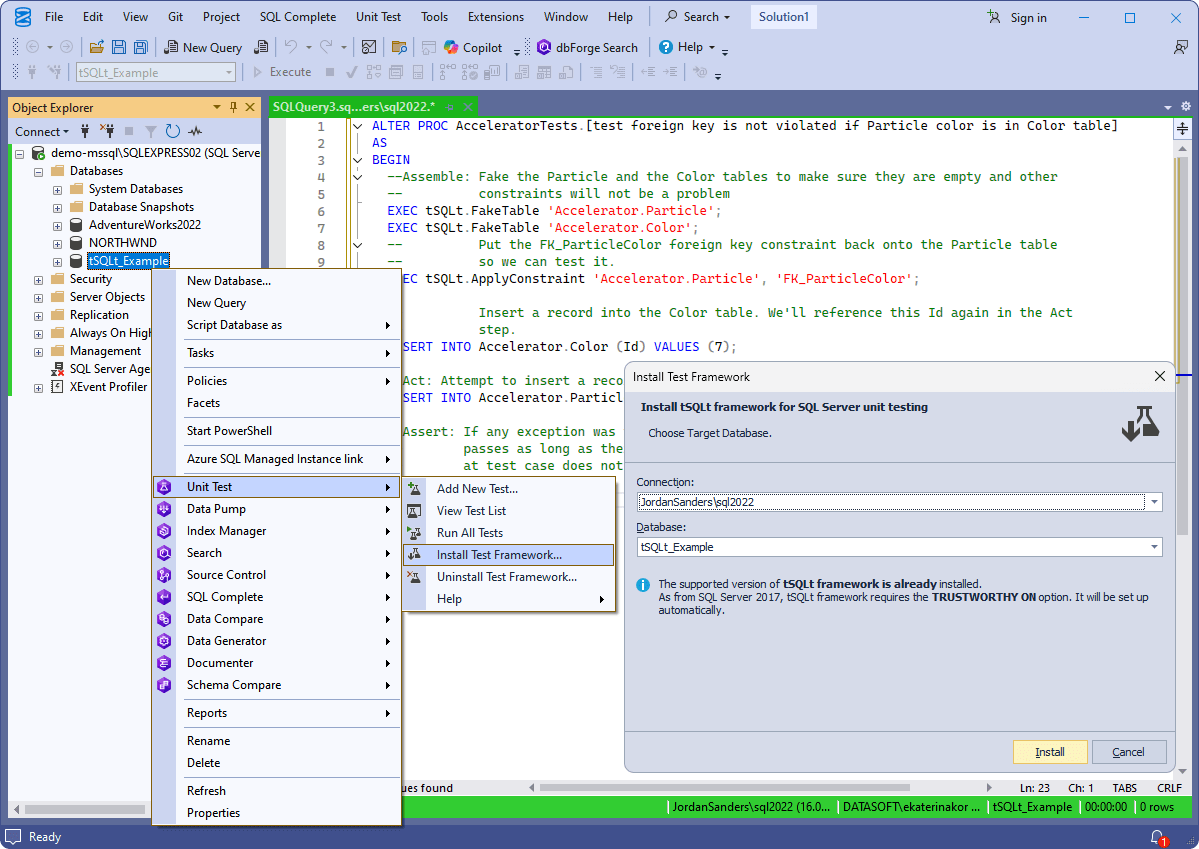Image resolution: width=1199 pixels, height=849 pixels.
Task: Expand the System Databases node
Action: pos(57,189)
